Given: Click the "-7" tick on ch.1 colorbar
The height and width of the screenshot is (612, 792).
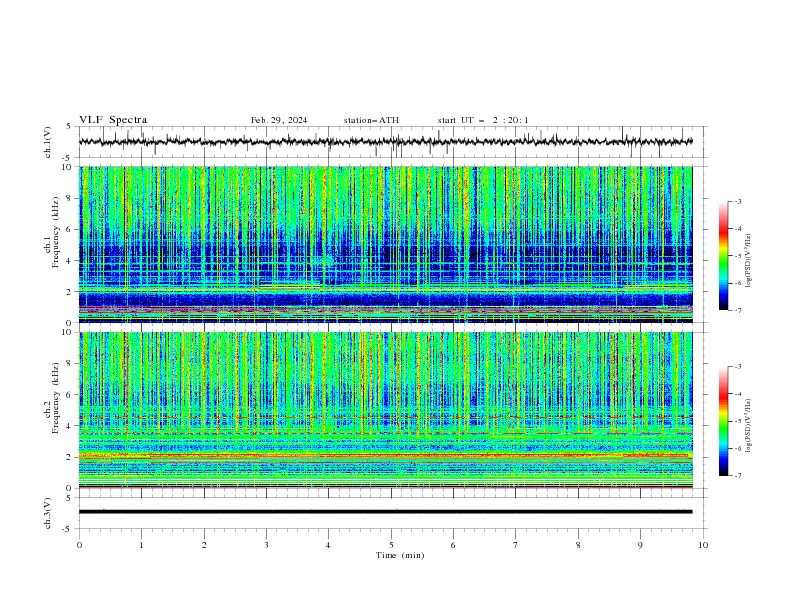Looking at the screenshot, I should point(738,310).
